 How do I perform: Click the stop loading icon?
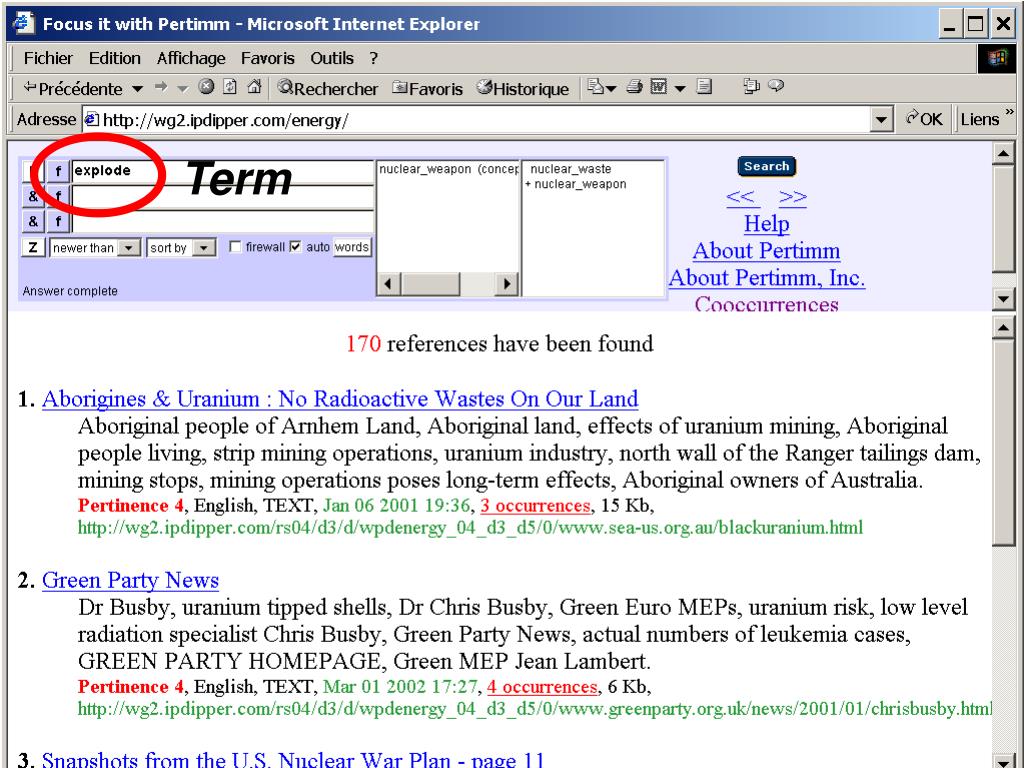(x=206, y=86)
